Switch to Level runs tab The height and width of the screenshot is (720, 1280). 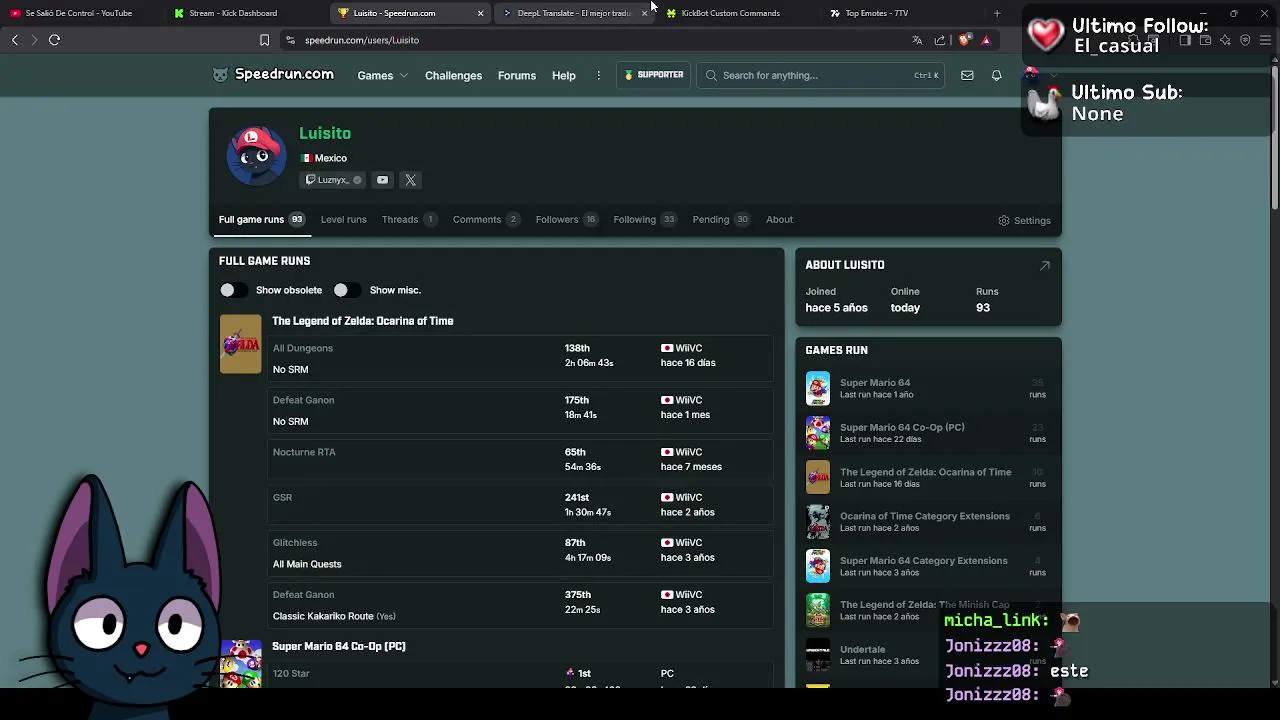point(343,220)
